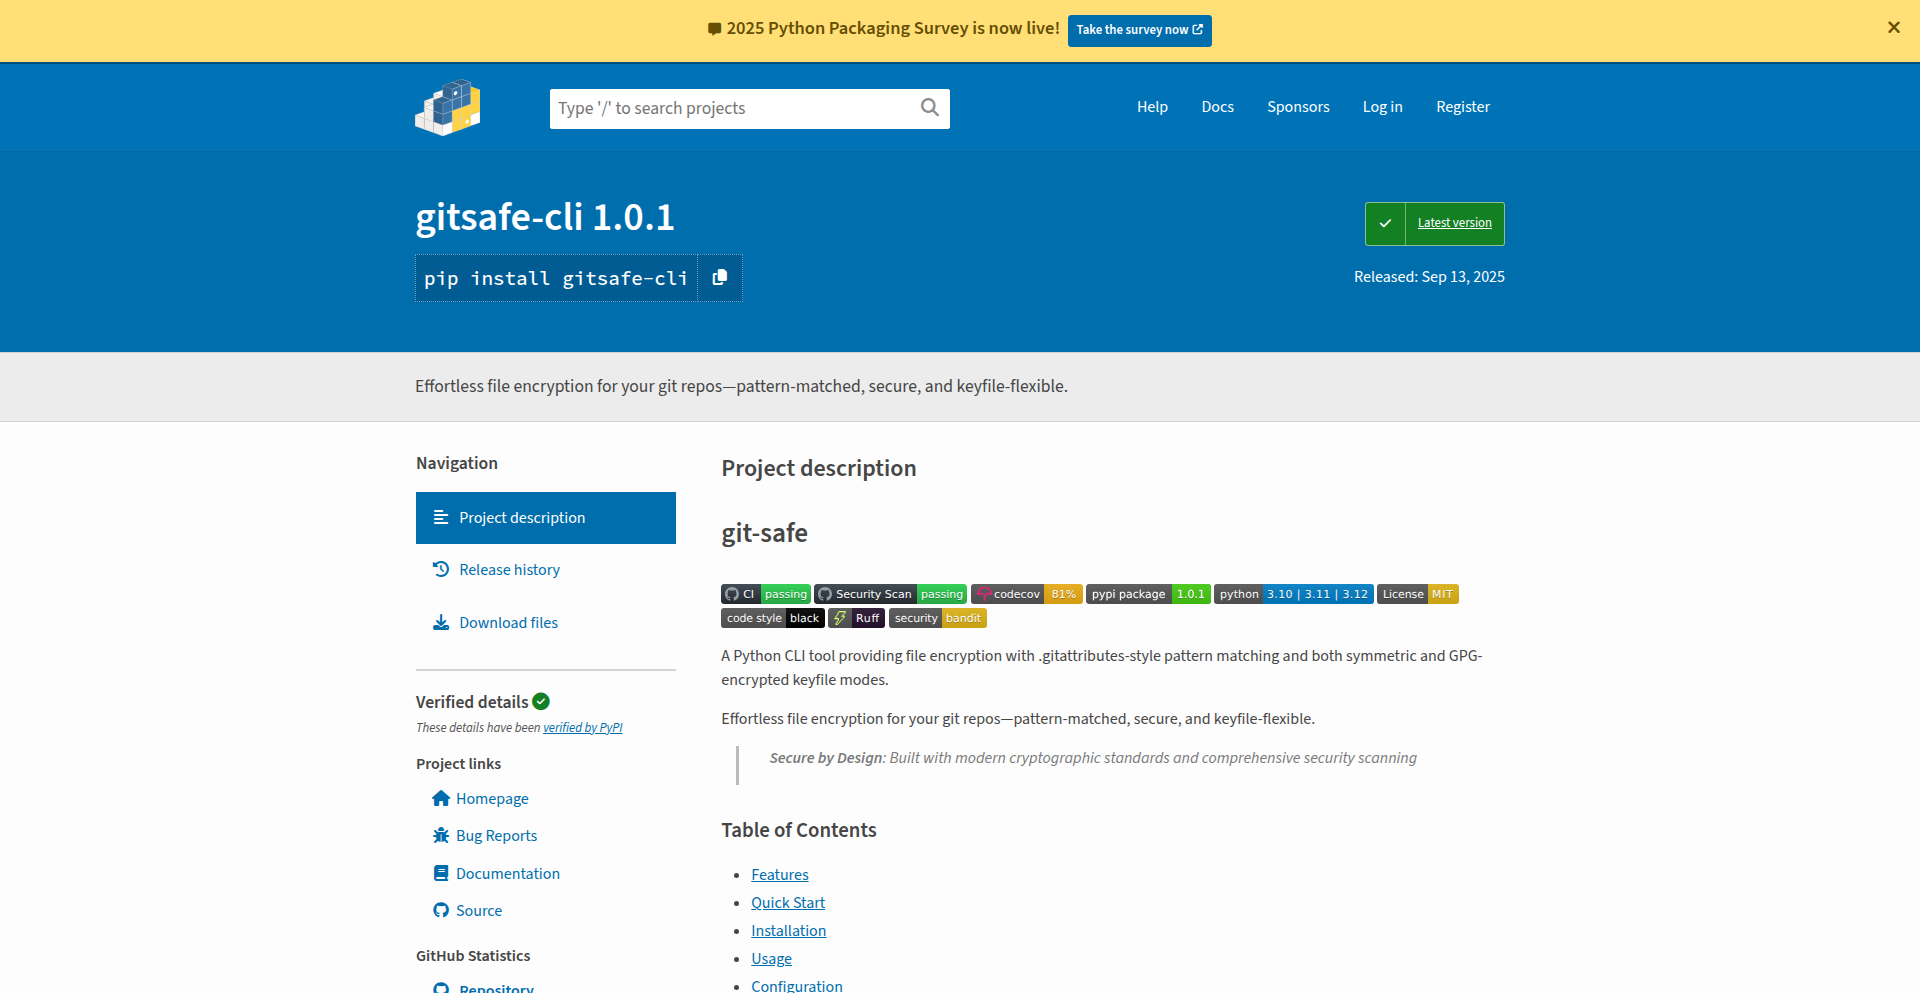
Task: Click the codecov 81% badge
Action: click(1026, 594)
